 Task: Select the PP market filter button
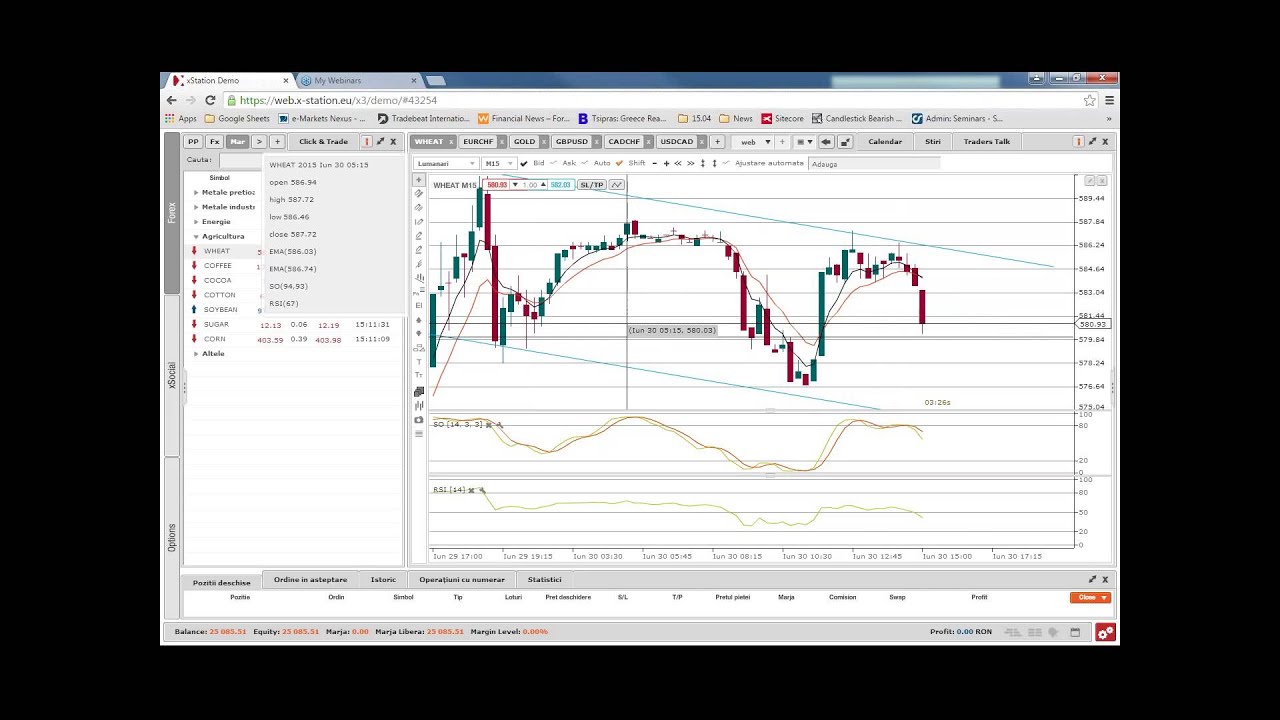pyautogui.click(x=194, y=142)
